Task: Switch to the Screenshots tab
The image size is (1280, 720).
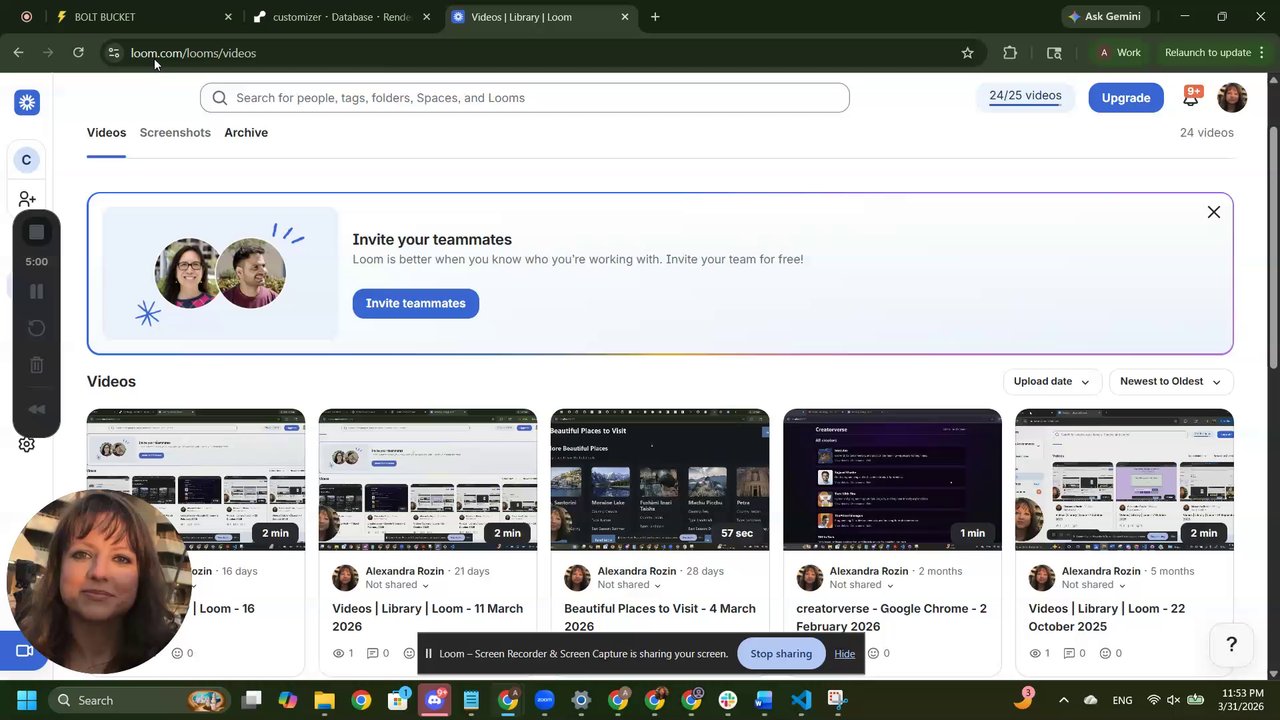Action: coord(175,133)
